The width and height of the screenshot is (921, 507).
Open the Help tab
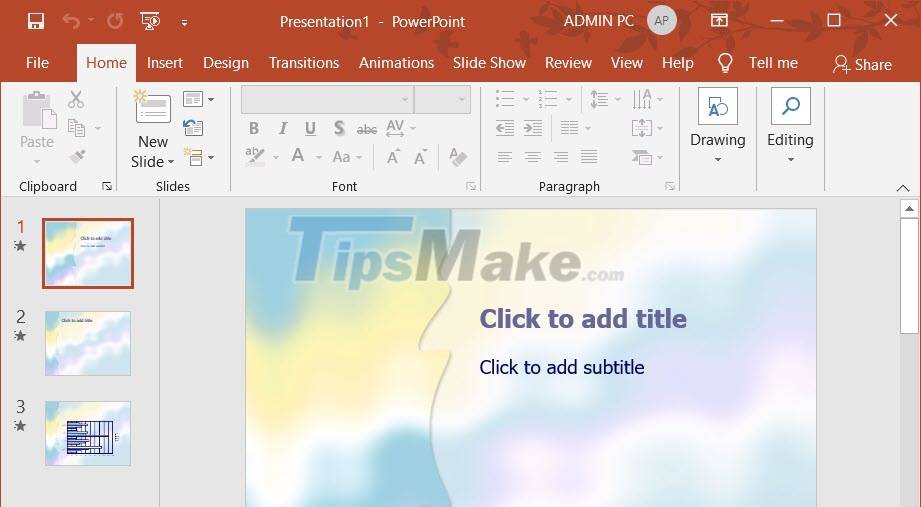click(678, 63)
